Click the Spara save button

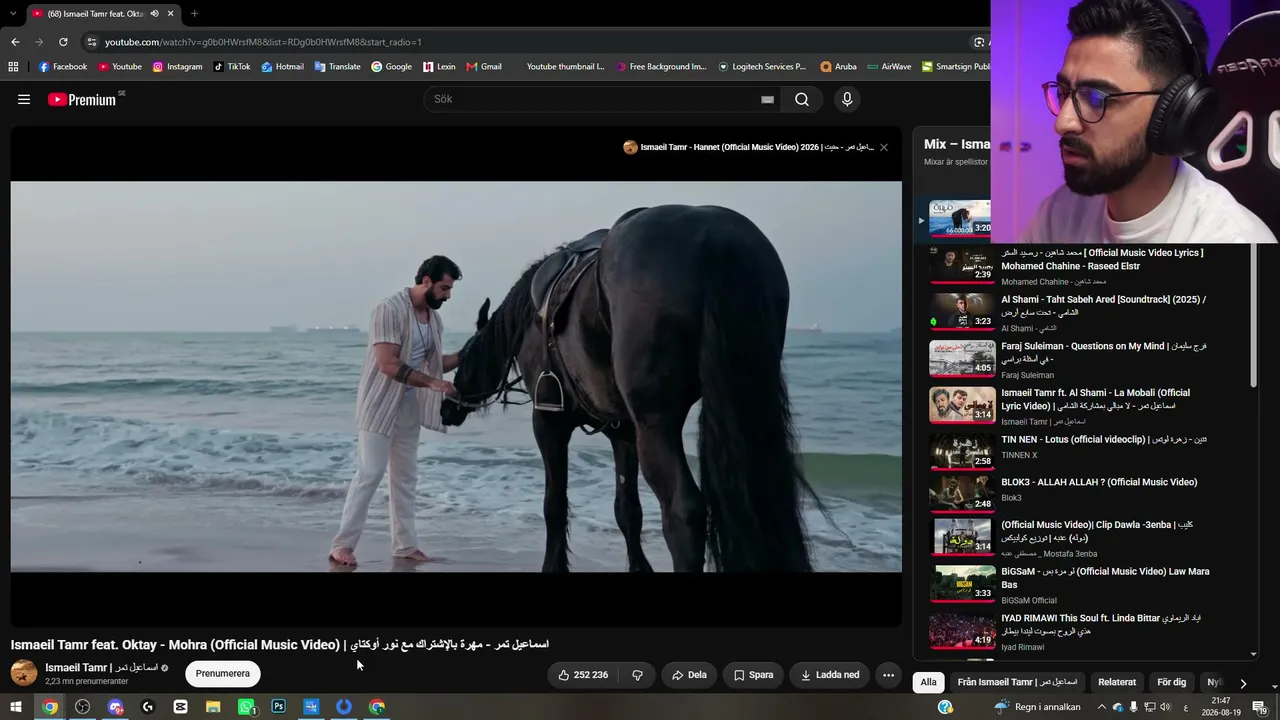[x=753, y=675]
